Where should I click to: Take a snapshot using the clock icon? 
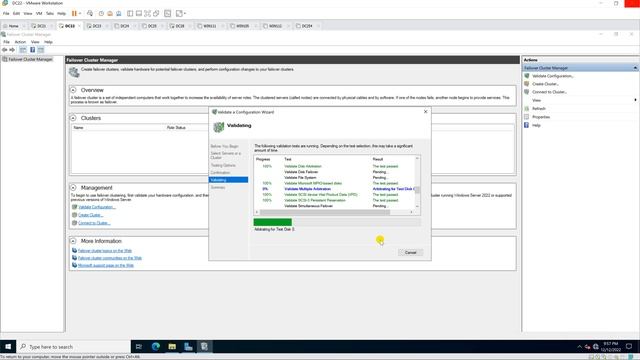point(101,13)
